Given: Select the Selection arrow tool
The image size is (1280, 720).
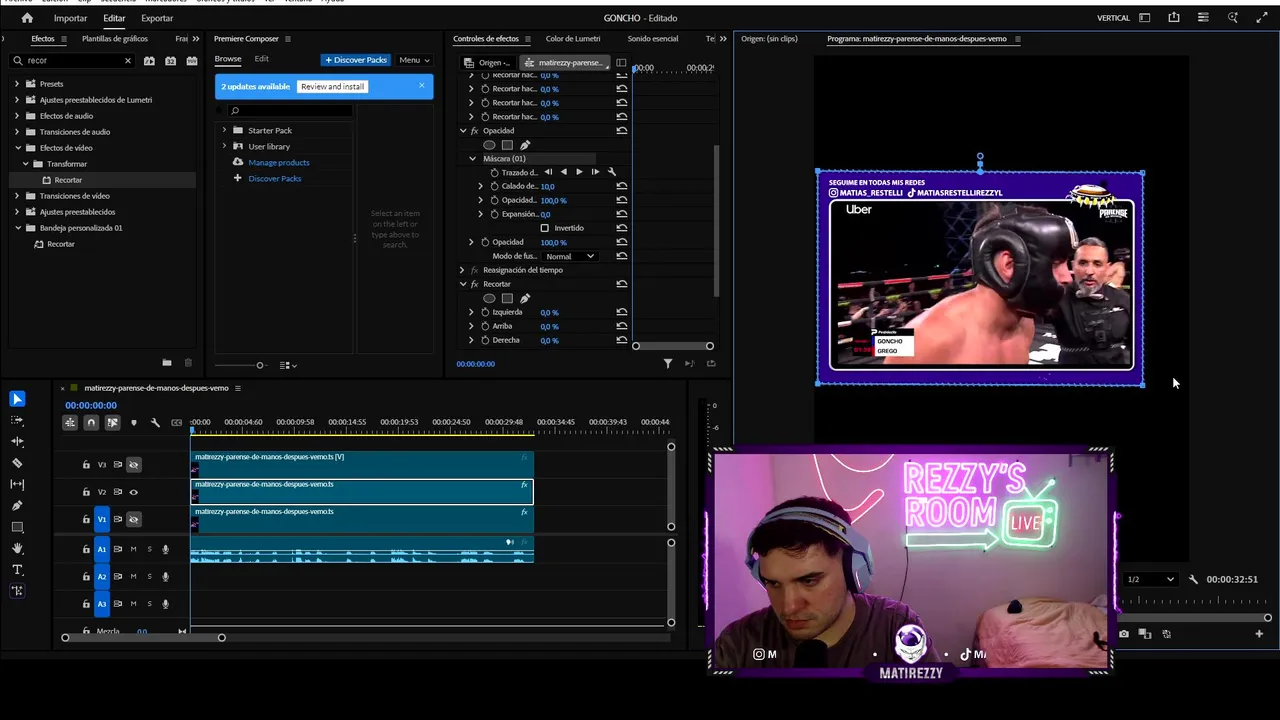Looking at the screenshot, I should click(x=17, y=399).
